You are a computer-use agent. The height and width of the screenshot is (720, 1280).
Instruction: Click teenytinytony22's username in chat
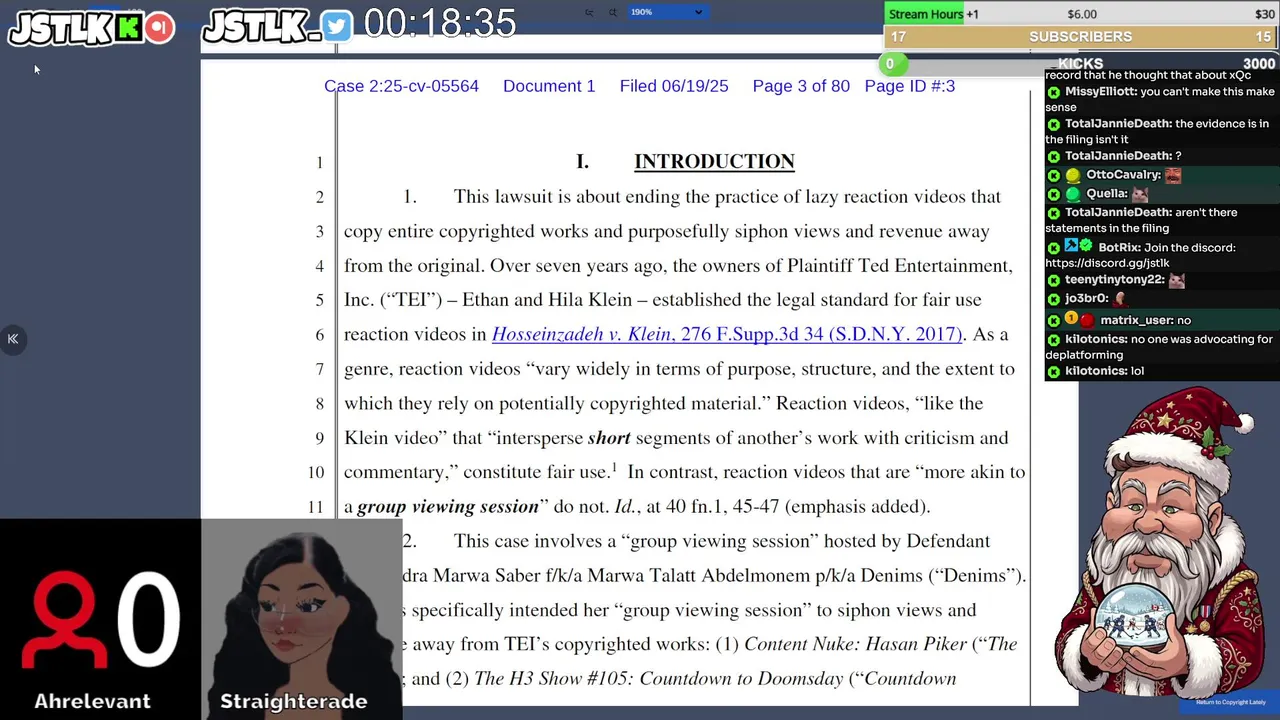click(1114, 280)
